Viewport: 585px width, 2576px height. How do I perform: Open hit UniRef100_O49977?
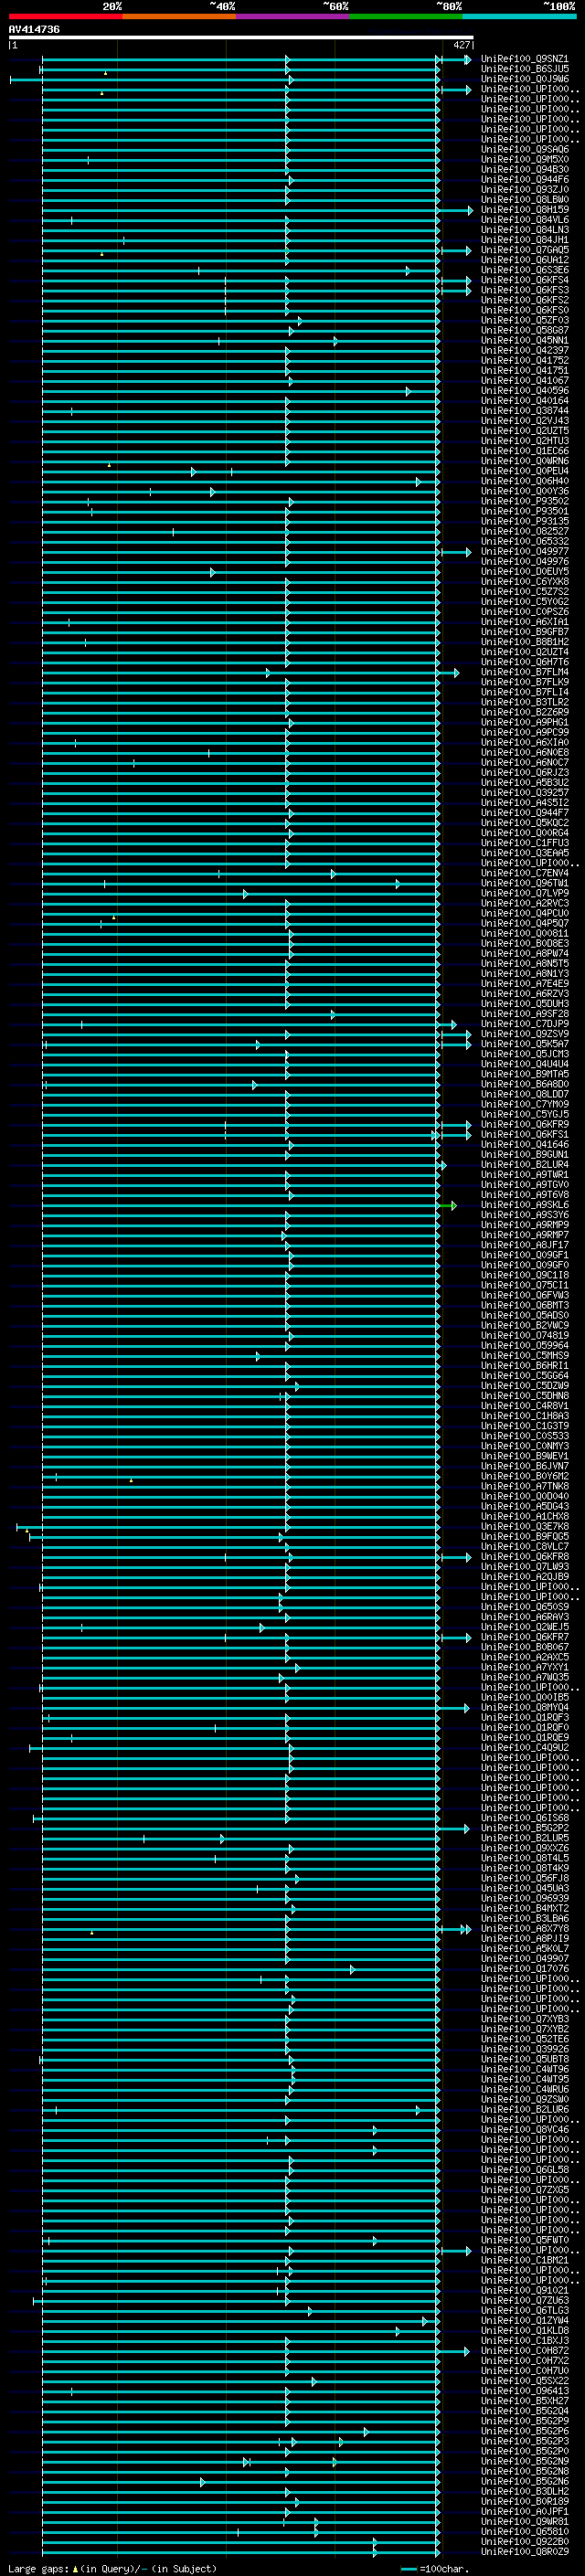point(524,552)
